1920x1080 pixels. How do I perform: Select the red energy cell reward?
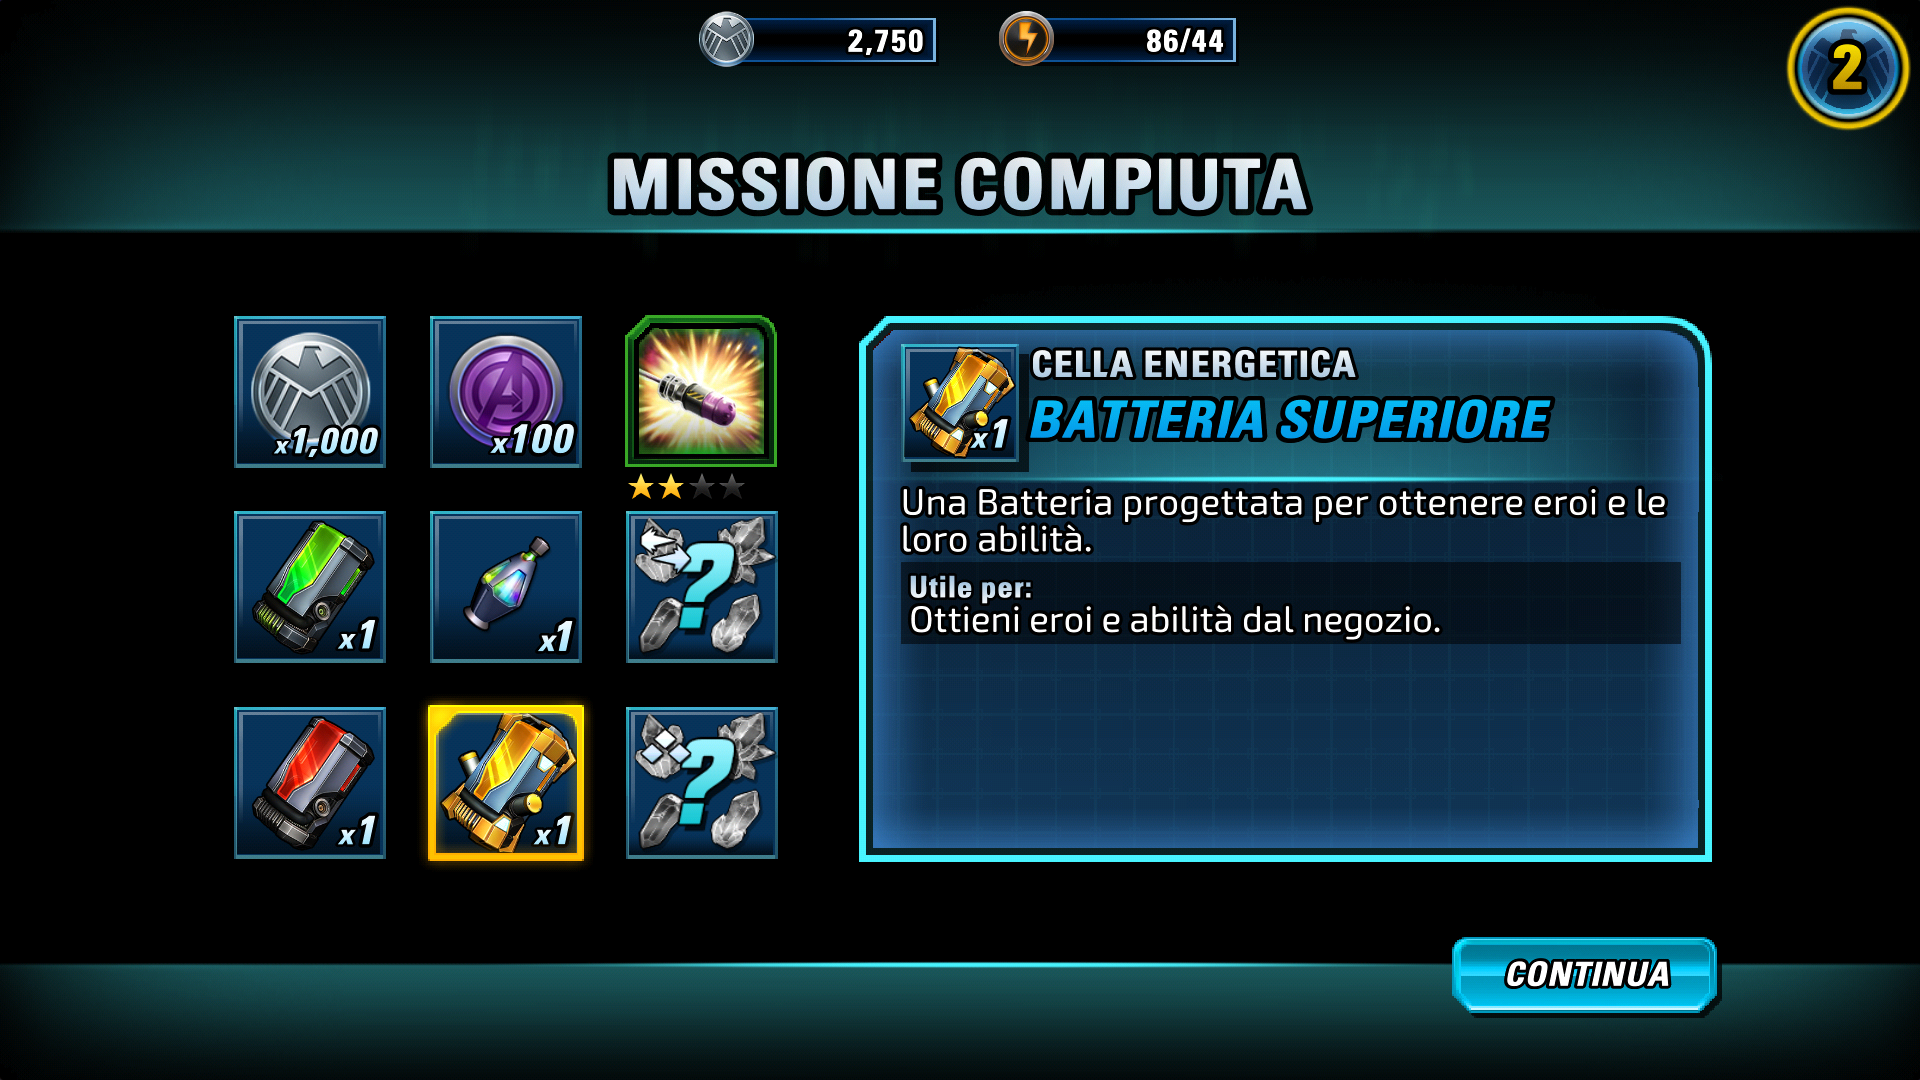pos(310,783)
